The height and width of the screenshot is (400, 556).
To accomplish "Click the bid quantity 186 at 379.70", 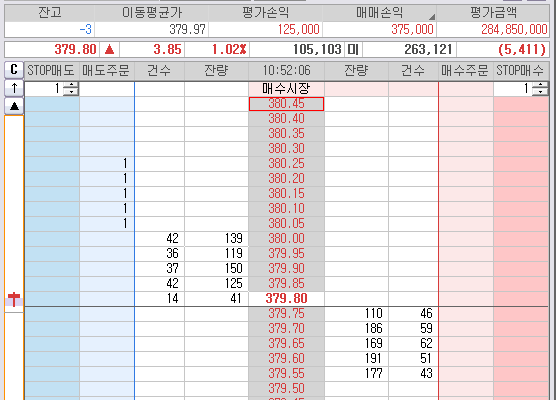I will click(x=356, y=328).
